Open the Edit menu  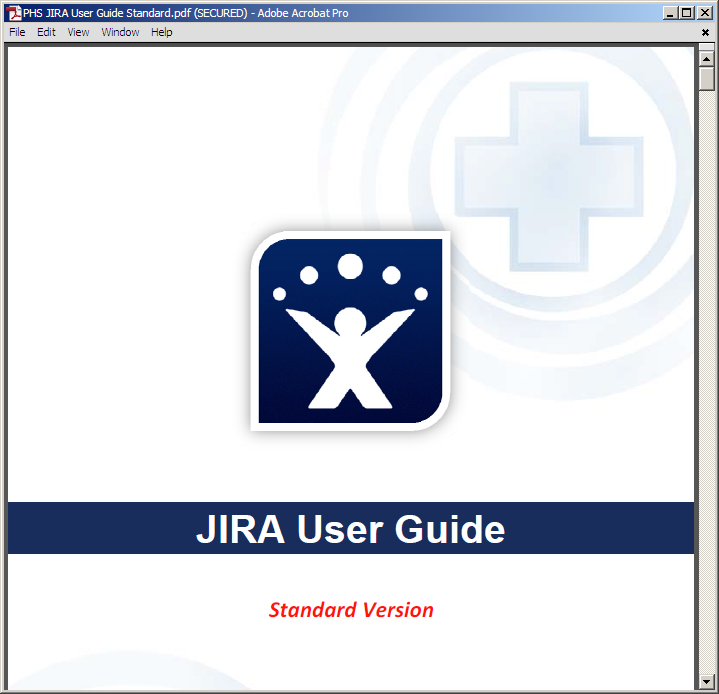[47, 32]
